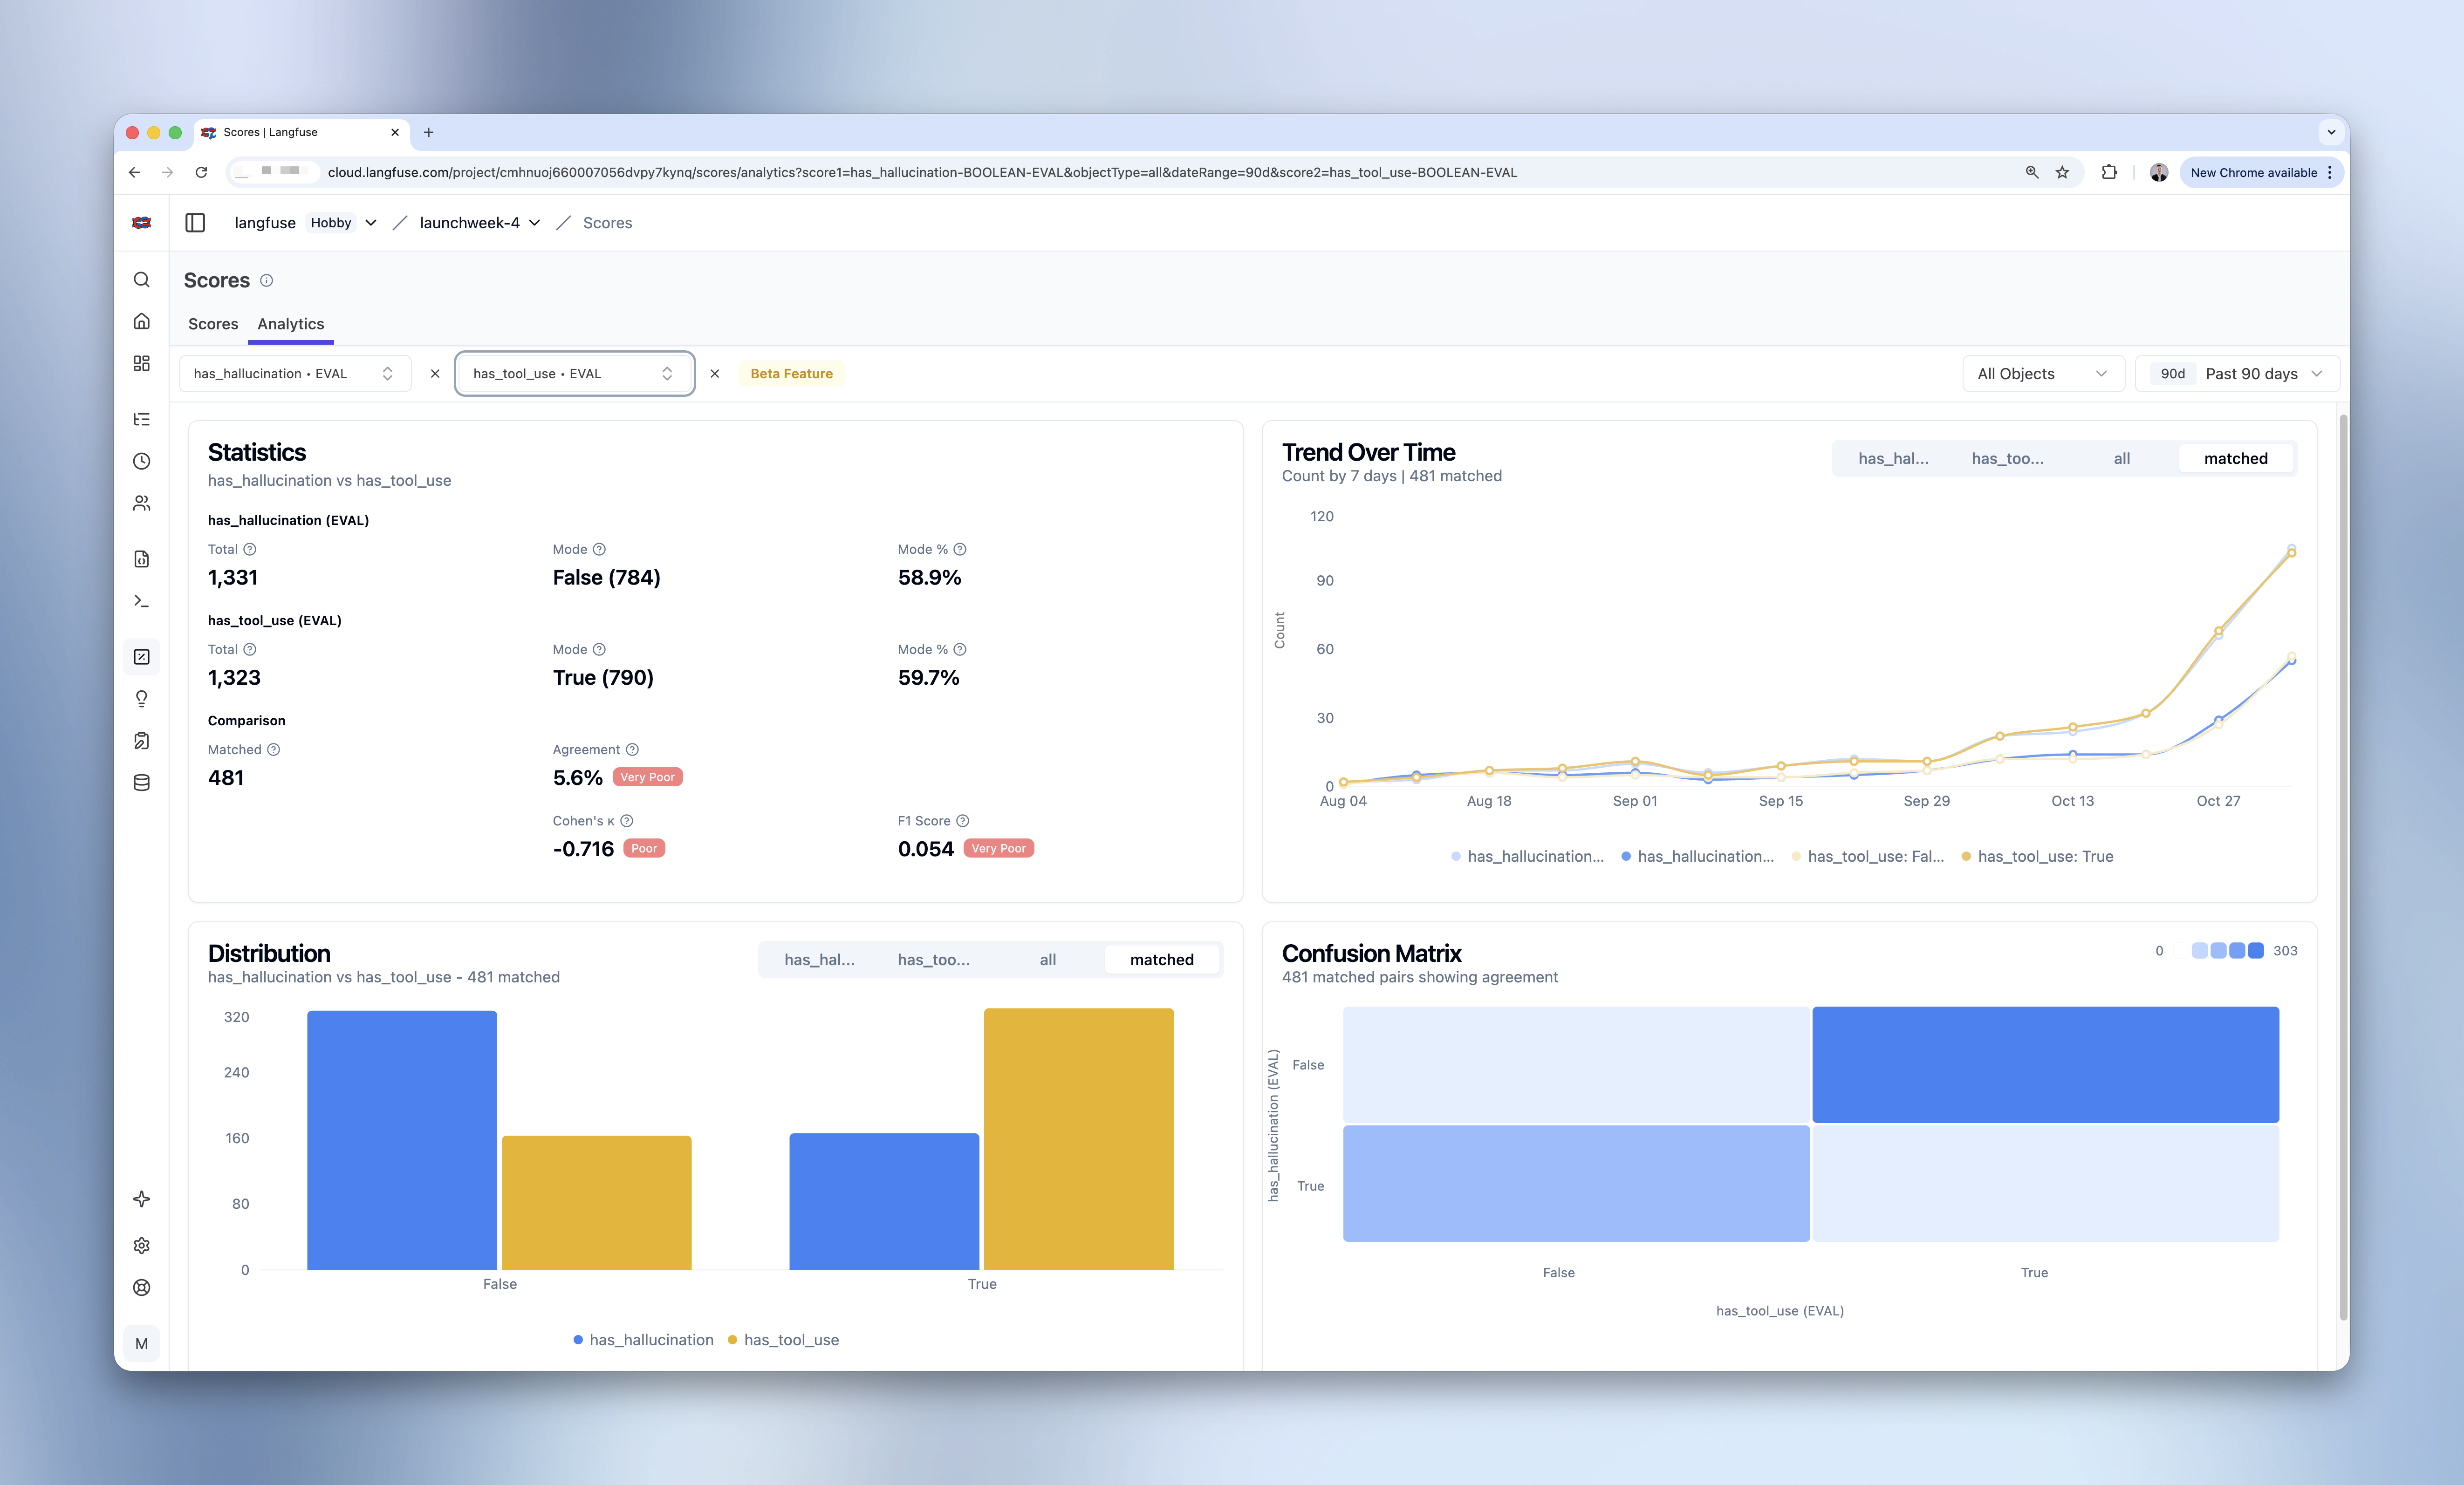2464x1485 pixels.
Task: Switch Trend chart to has_too... view
Action: tap(2007, 458)
